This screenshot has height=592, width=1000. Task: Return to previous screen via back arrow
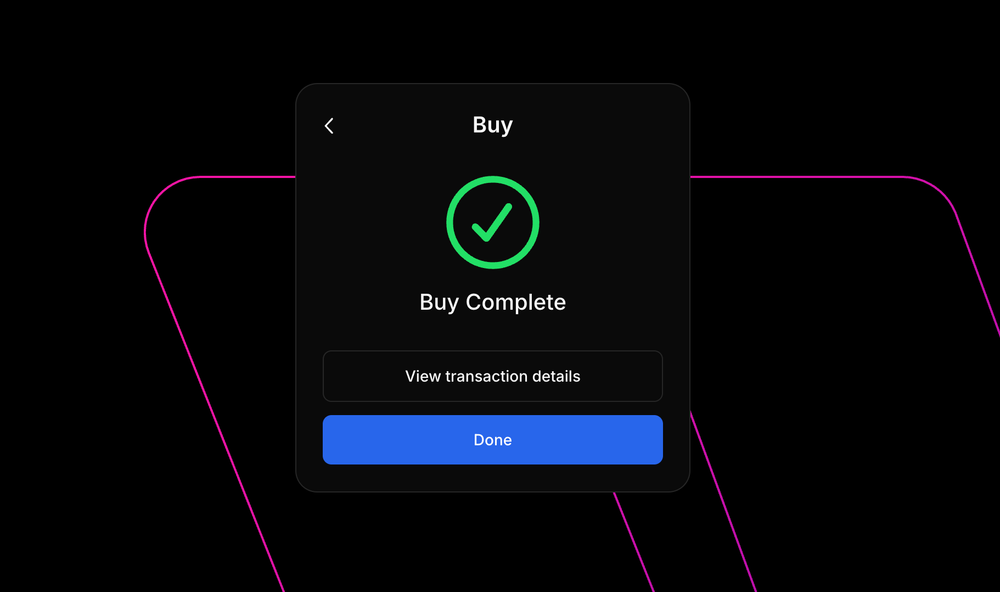[x=329, y=126]
